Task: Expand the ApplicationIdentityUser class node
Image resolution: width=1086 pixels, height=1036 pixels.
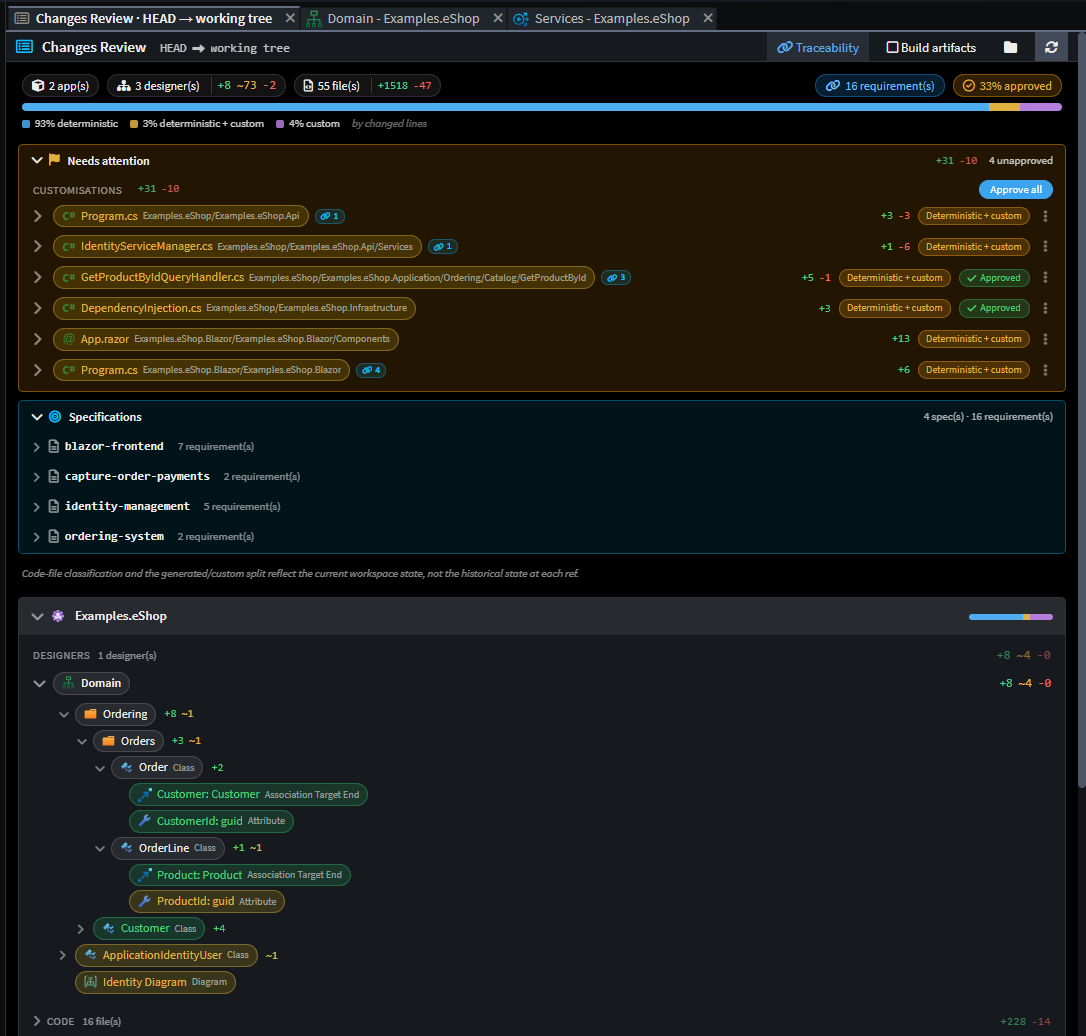Action: tap(62, 956)
